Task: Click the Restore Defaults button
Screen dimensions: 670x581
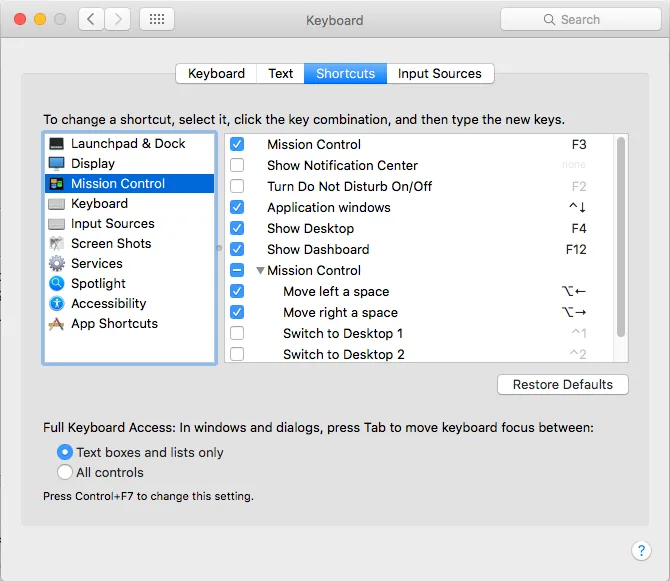Action: pyautogui.click(x=563, y=384)
